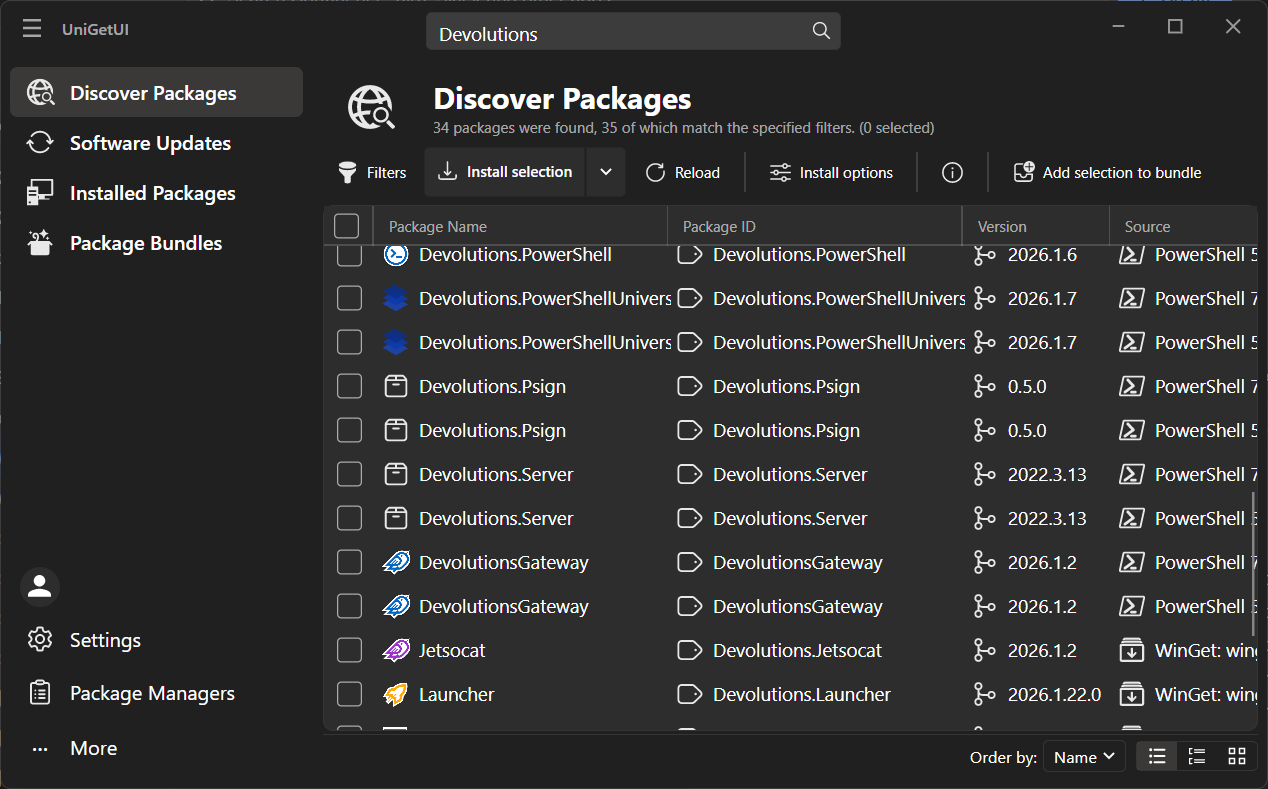Click the Jetsocat package icon
Image resolution: width=1268 pixels, height=789 pixels.
(396, 650)
